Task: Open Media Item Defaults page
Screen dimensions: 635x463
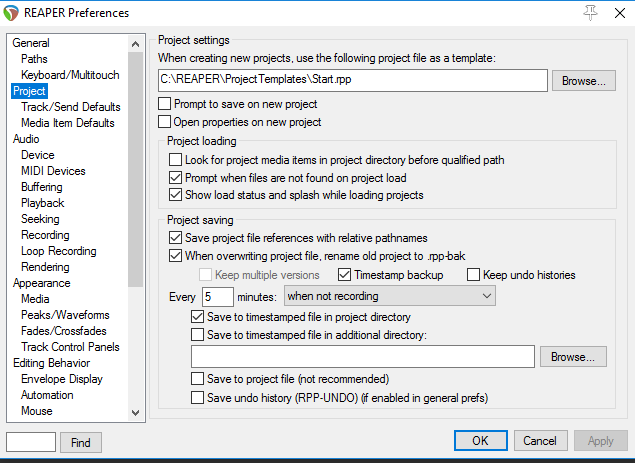Action: pyautogui.click(x=68, y=123)
